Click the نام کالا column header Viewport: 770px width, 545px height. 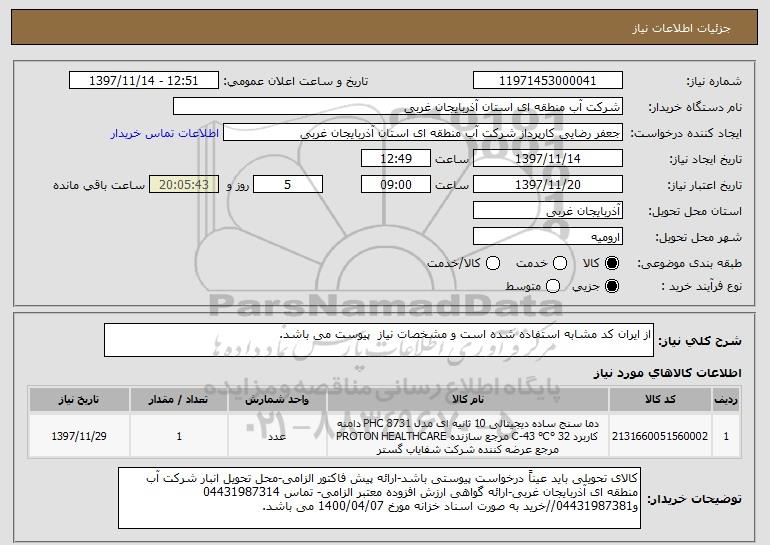pos(468,399)
